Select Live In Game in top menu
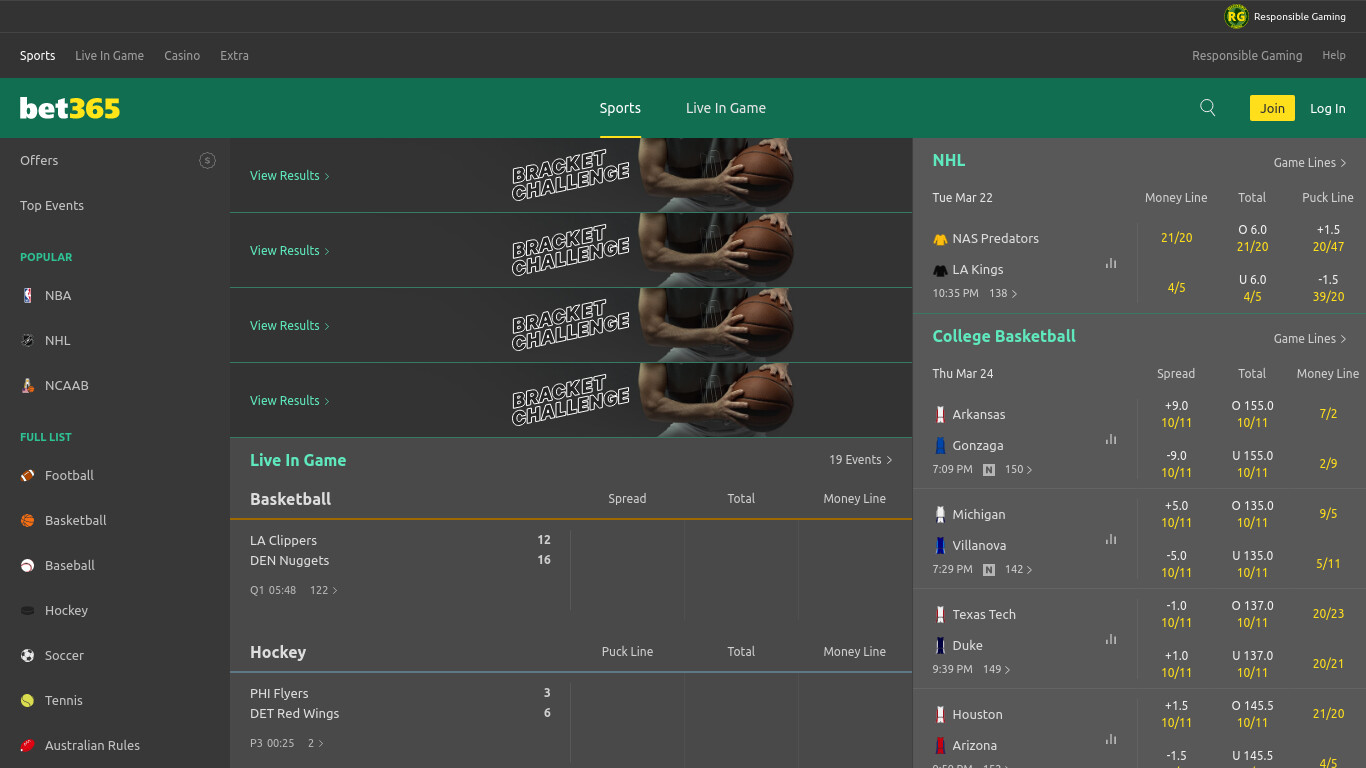 coord(109,56)
